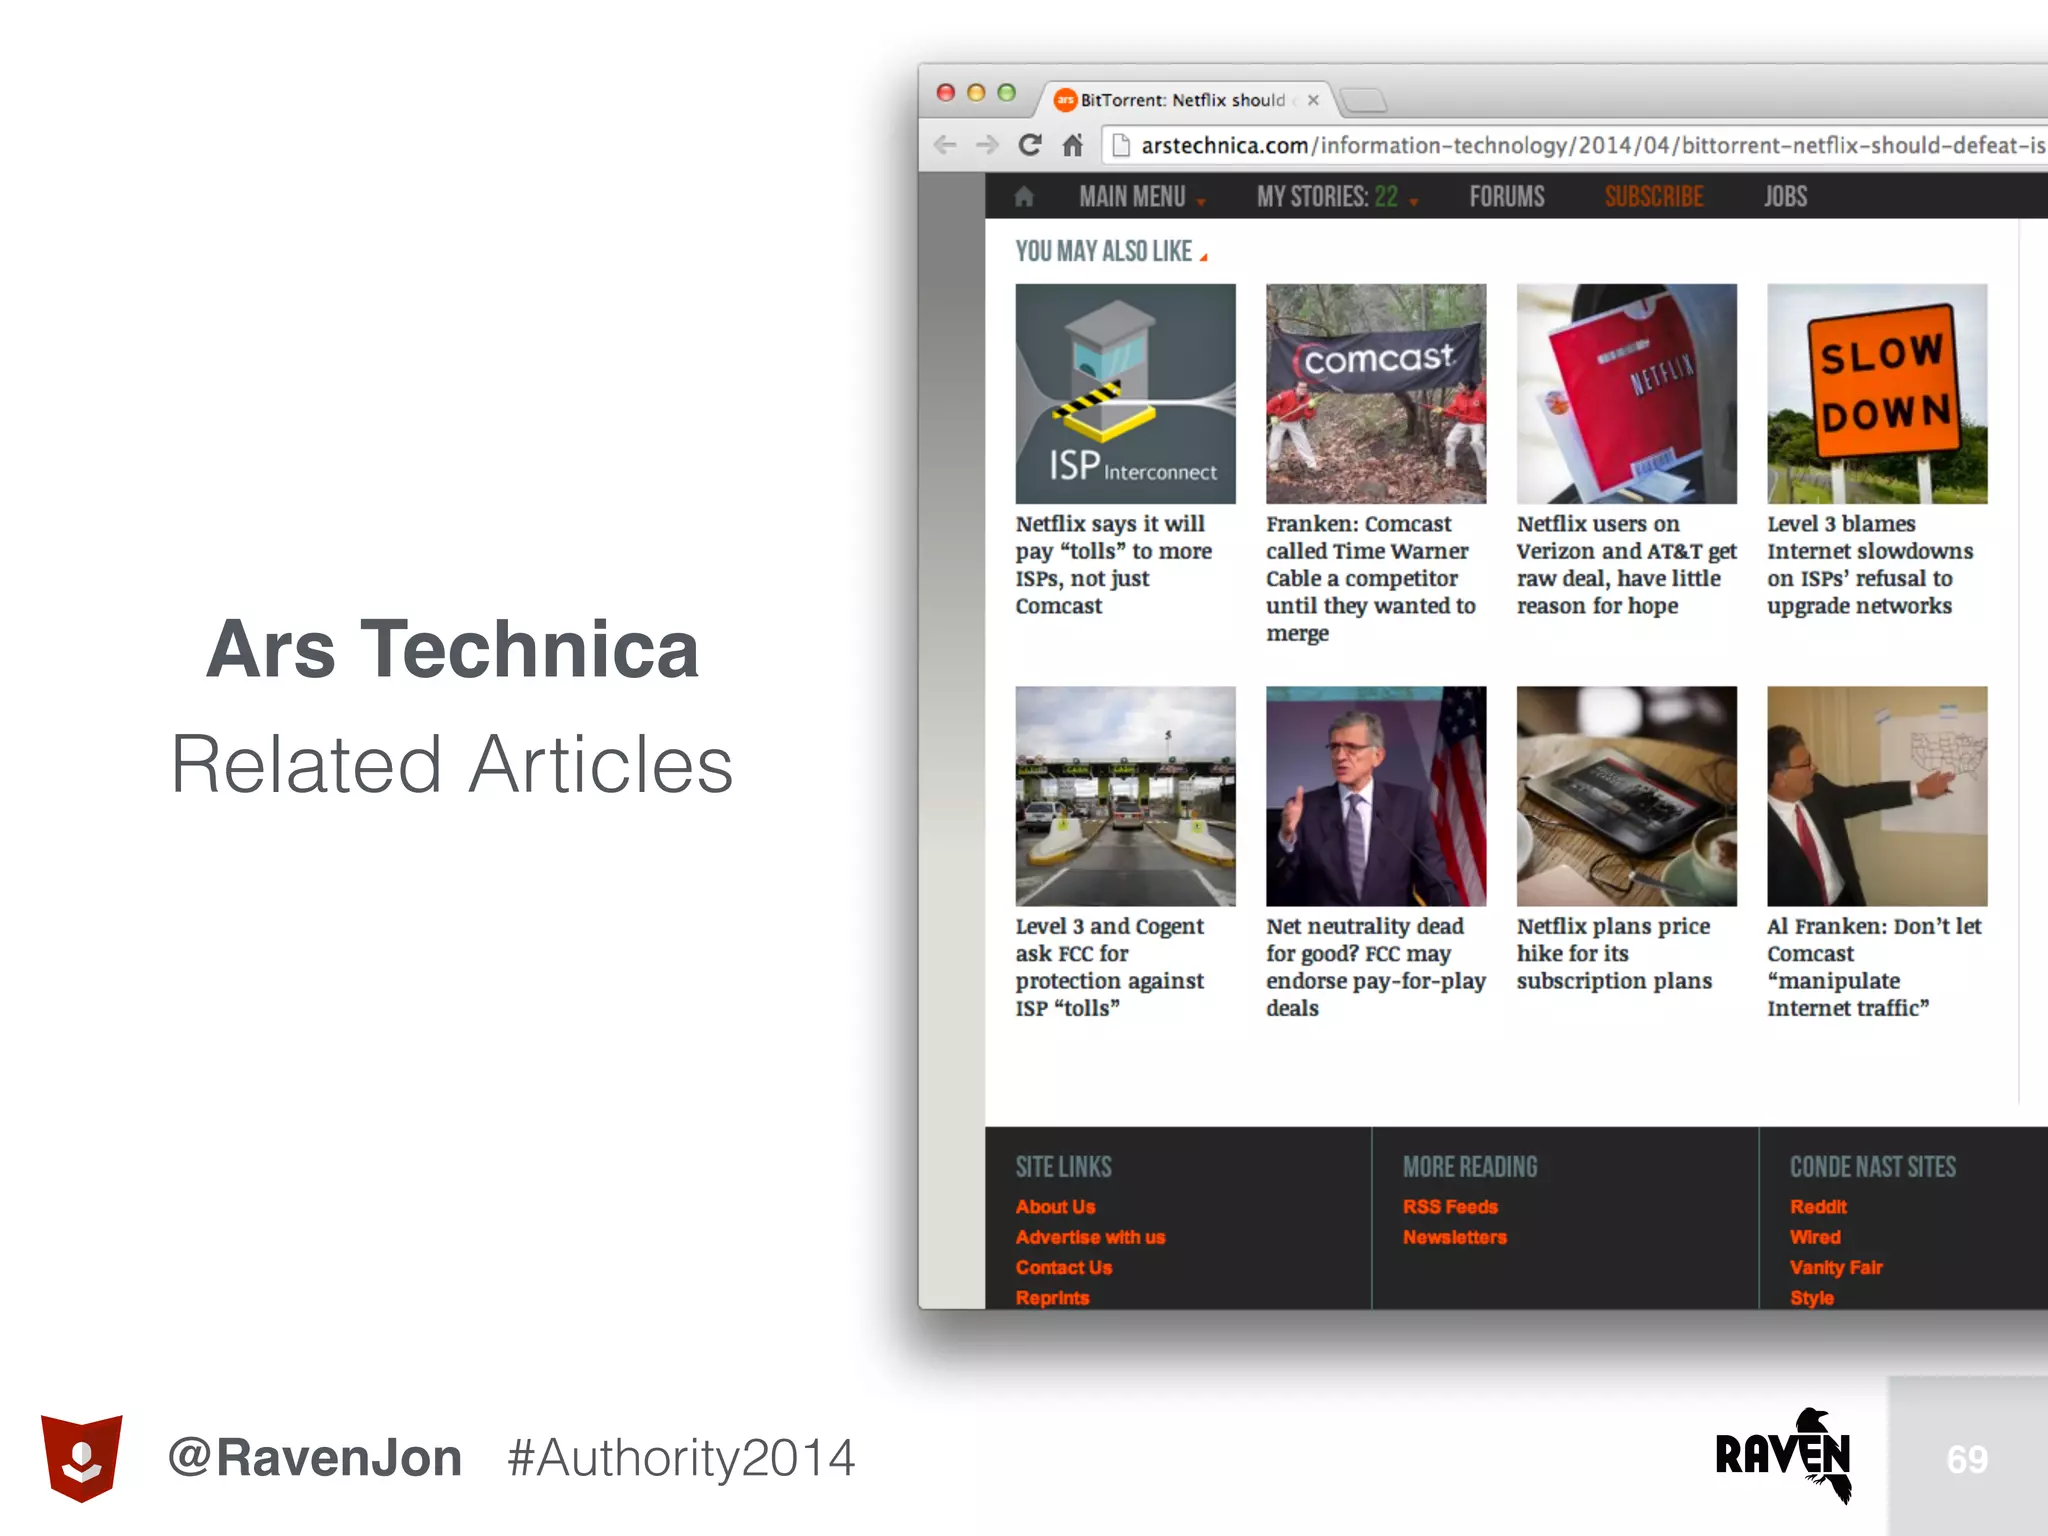Image resolution: width=2048 pixels, height=1536 pixels.
Task: Open the tablet and coffee thumbnail
Action: [x=1626, y=796]
